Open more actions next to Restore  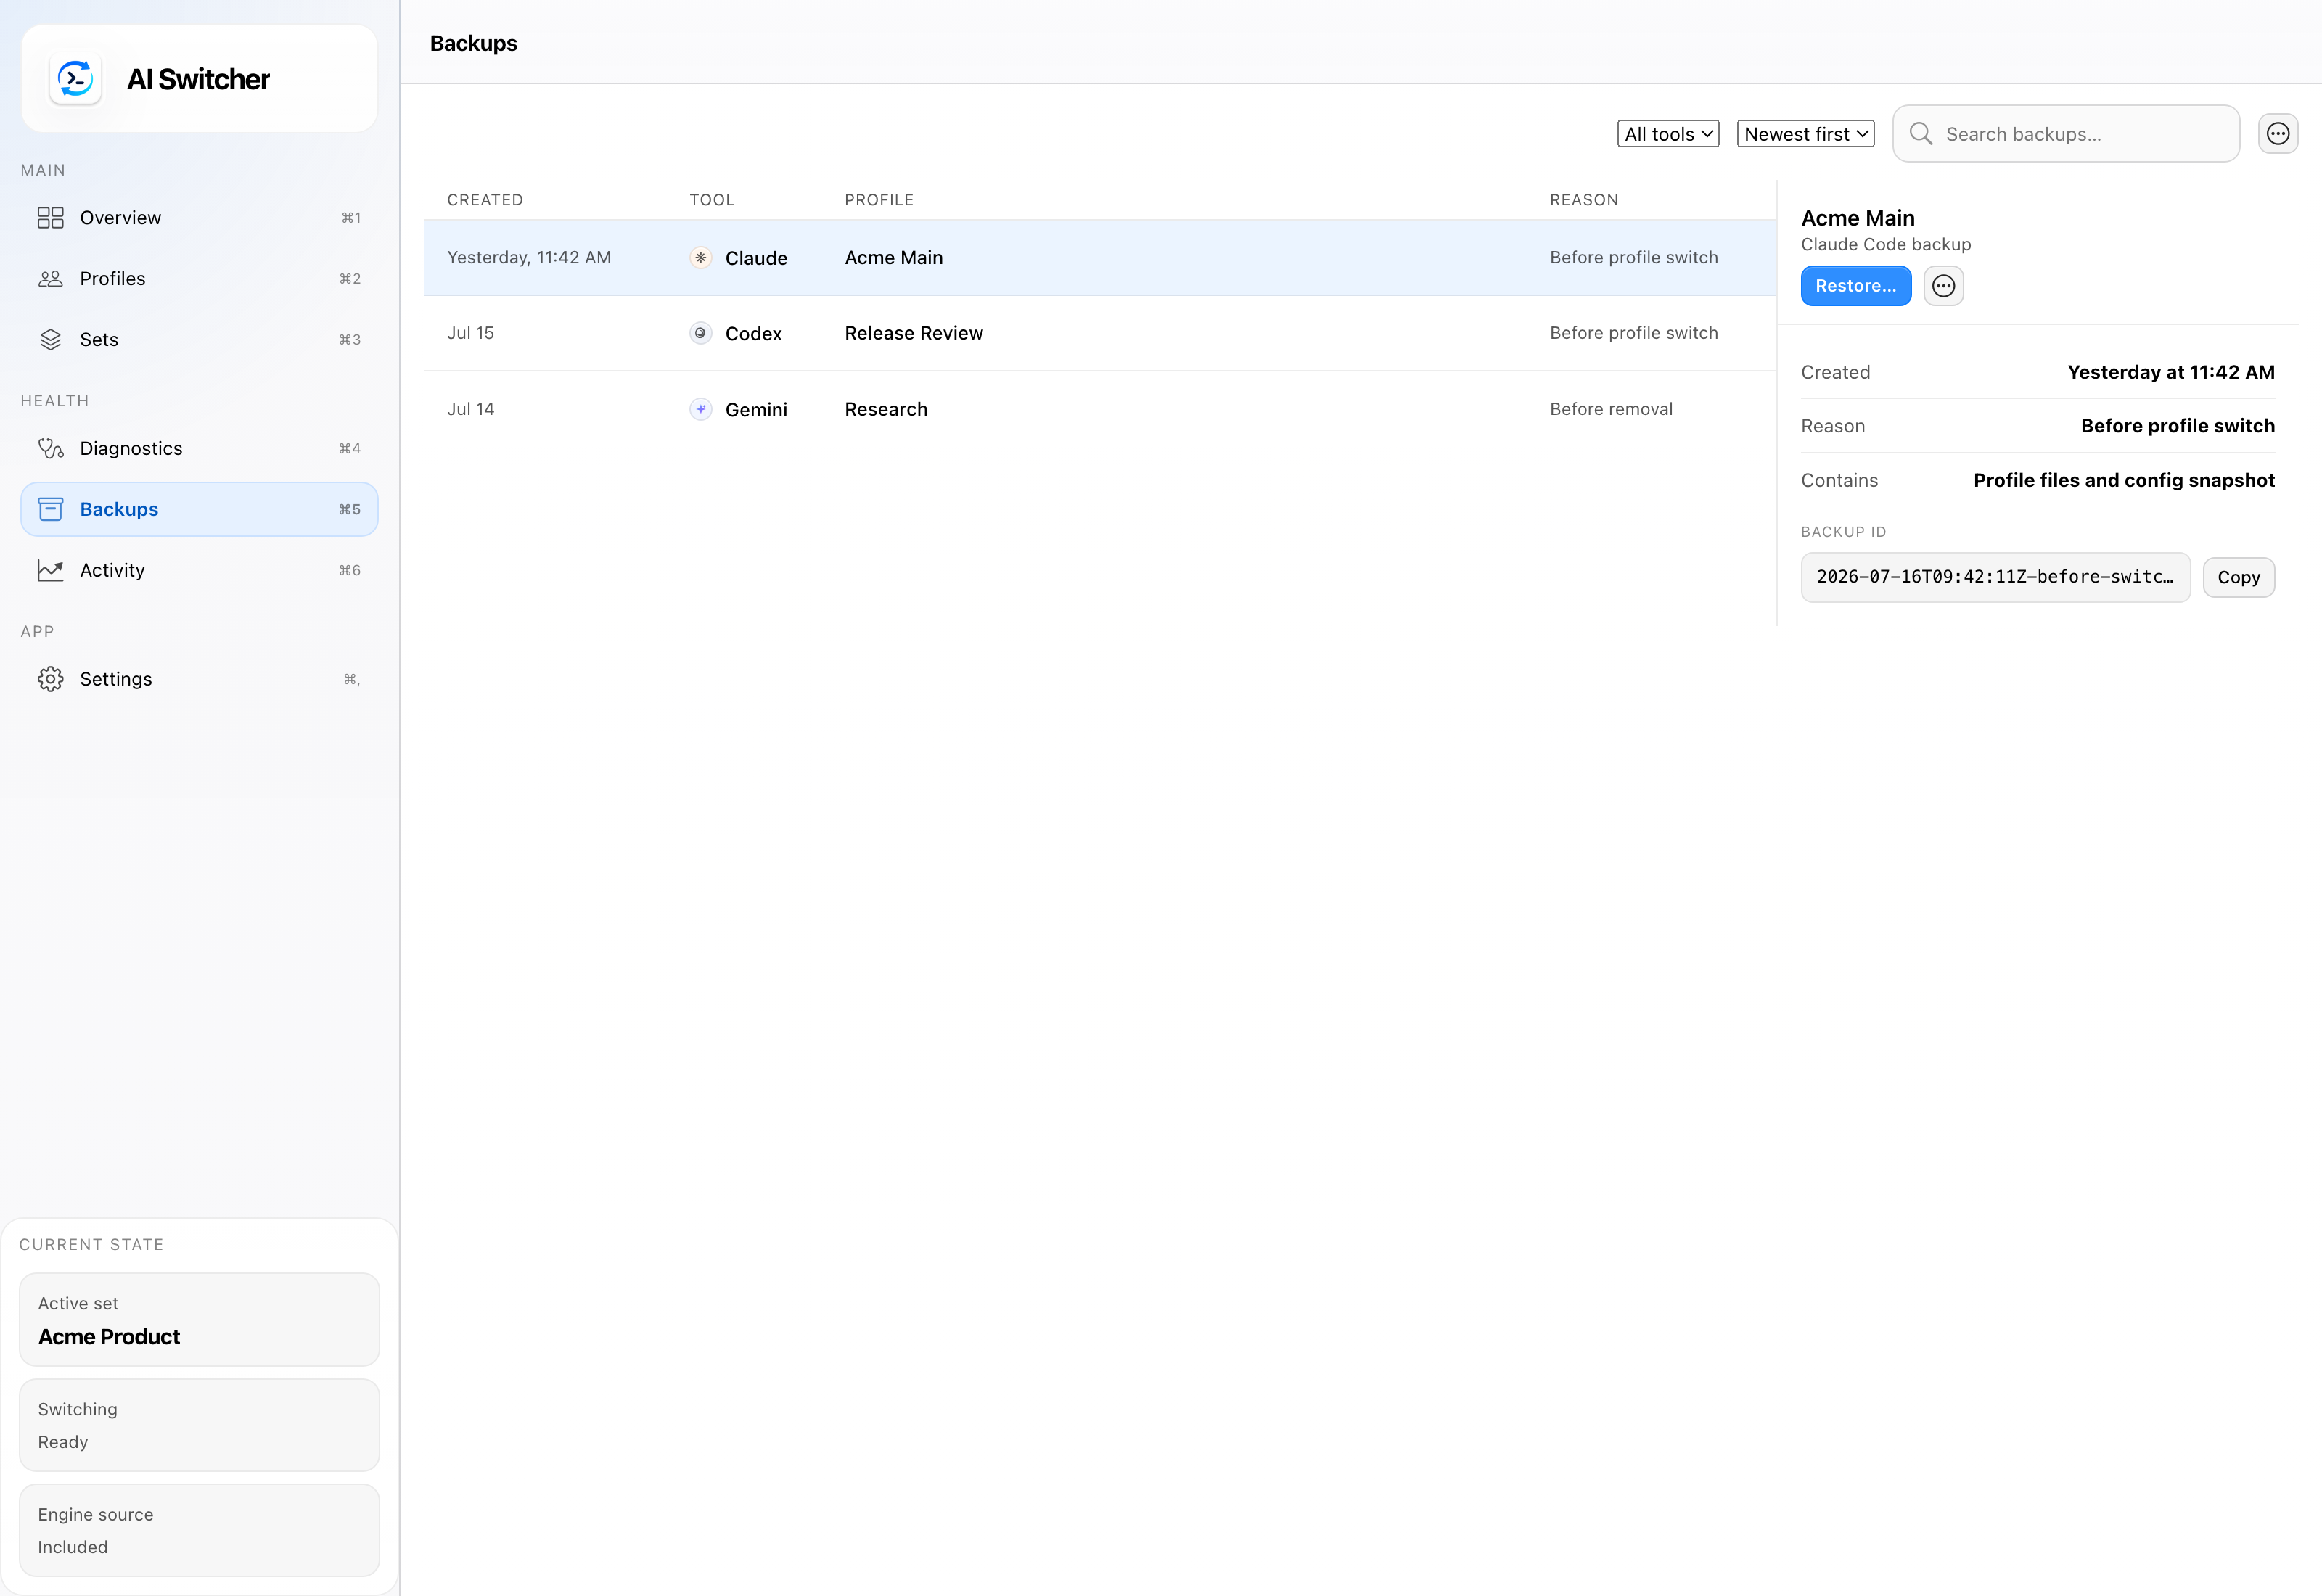1943,286
